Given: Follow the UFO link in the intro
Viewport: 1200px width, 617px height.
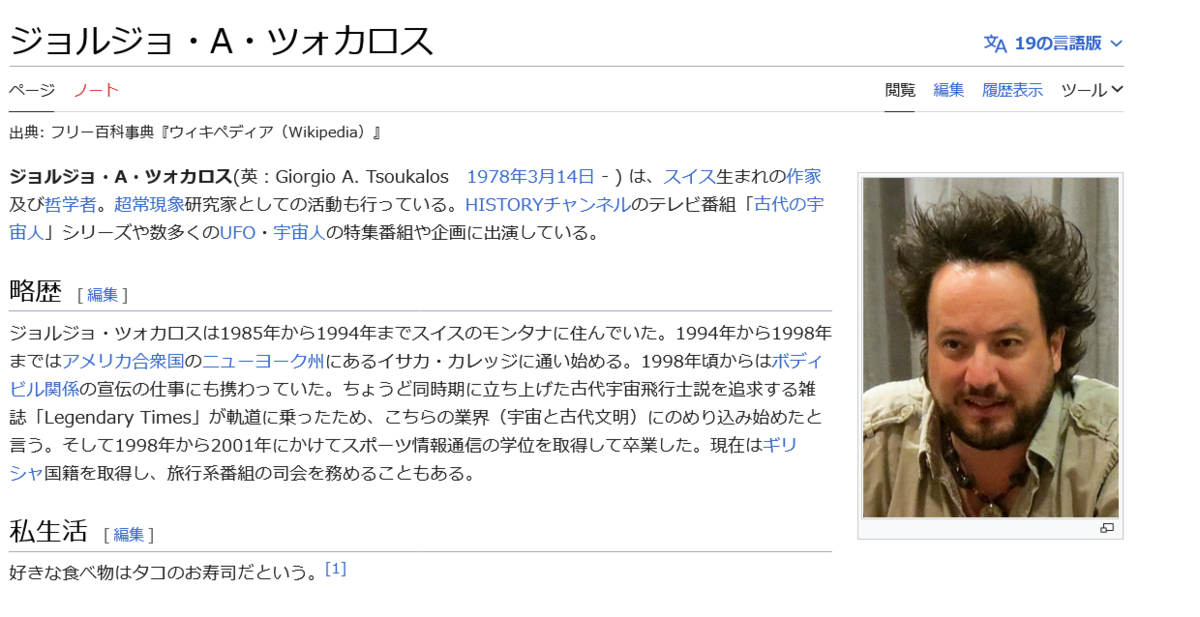Looking at the screenshot, I should [238, 233].
